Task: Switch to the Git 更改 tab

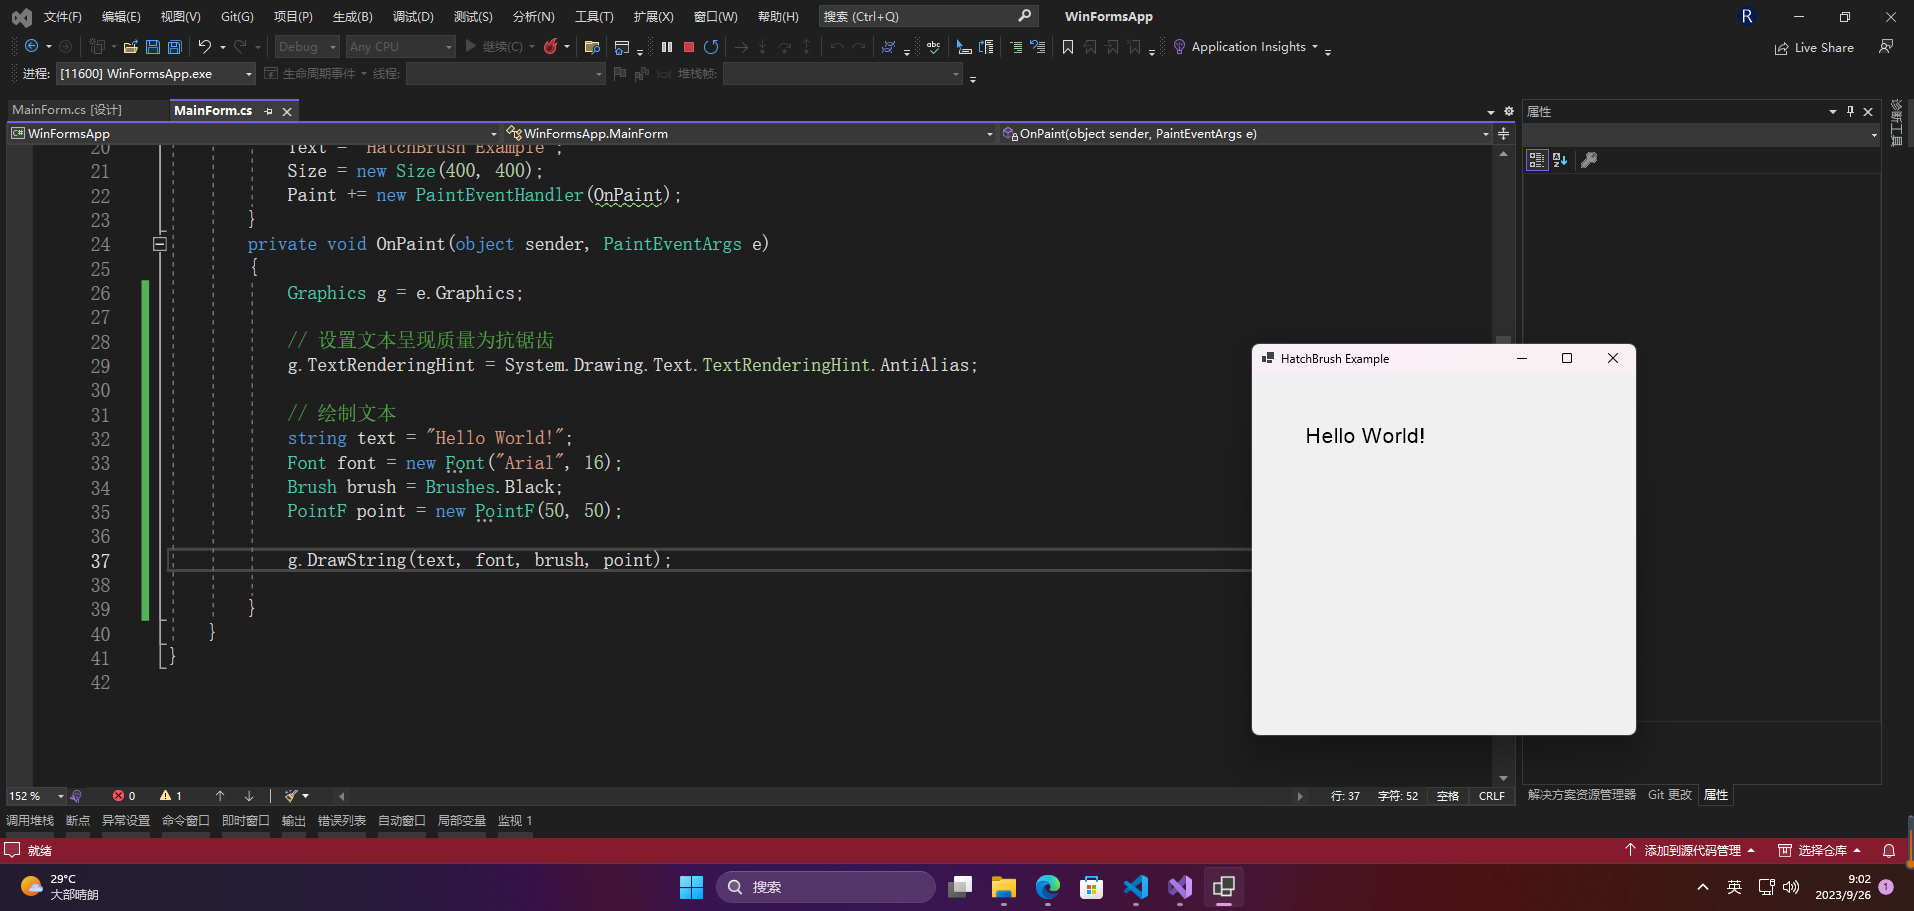Action: [x=1670, y=795]
